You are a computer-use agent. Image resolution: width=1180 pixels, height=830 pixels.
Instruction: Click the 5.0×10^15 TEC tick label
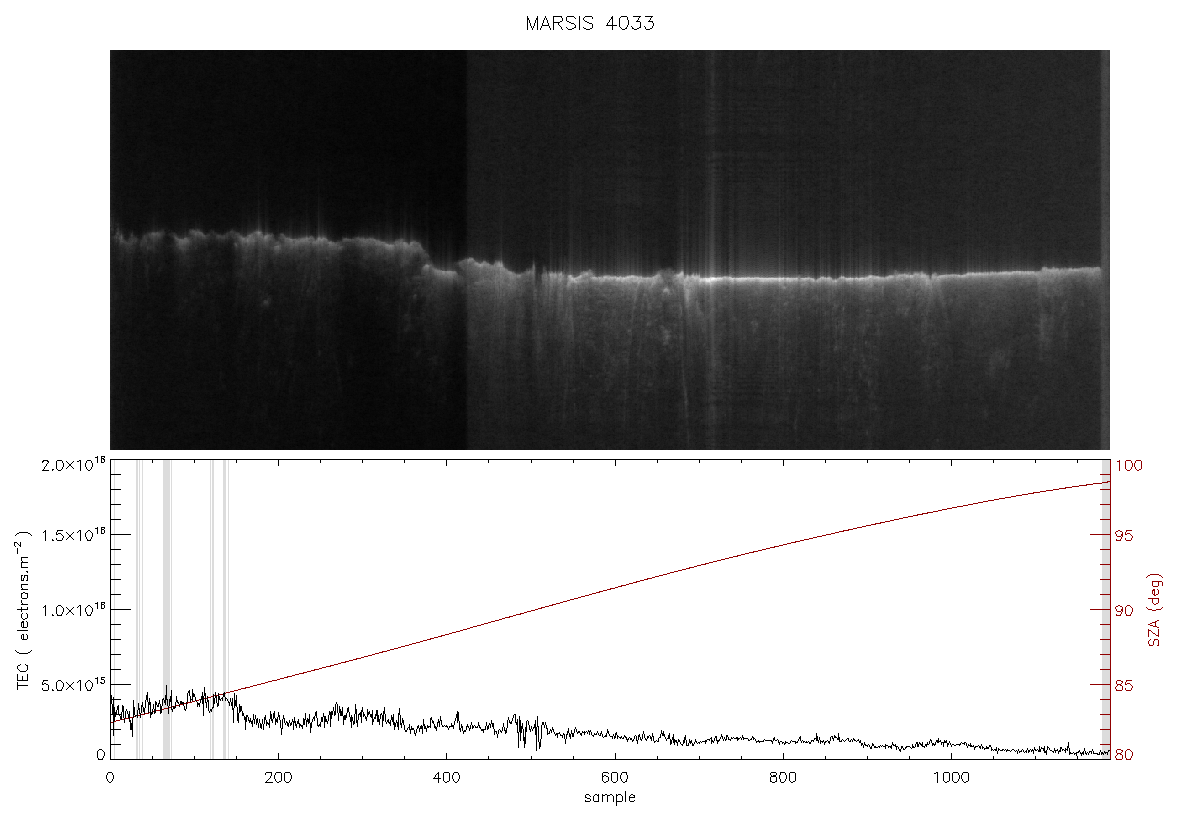73,685
